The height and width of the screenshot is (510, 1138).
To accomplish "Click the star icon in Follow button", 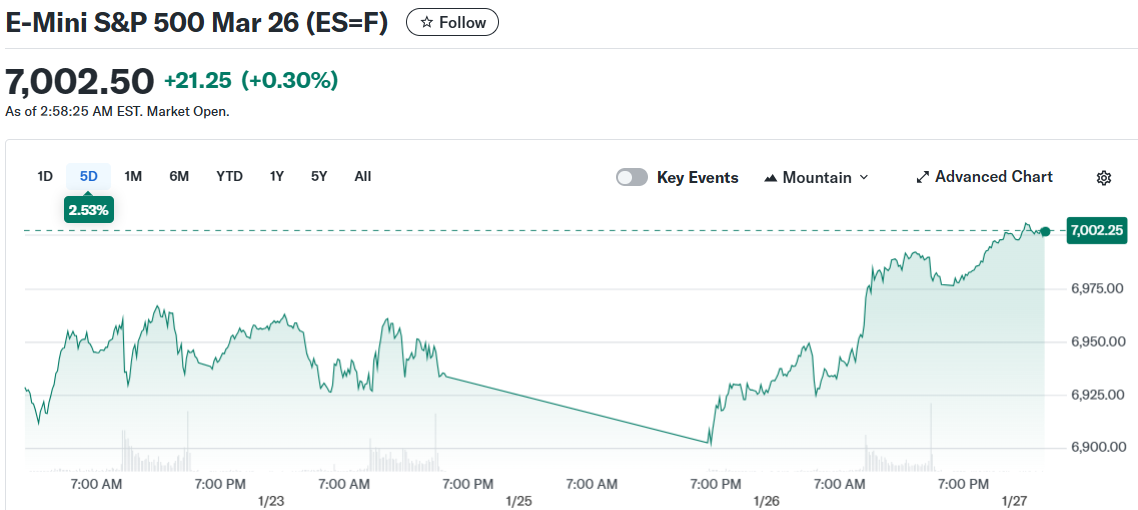I will pyautogui.click(x=427, y=22).
